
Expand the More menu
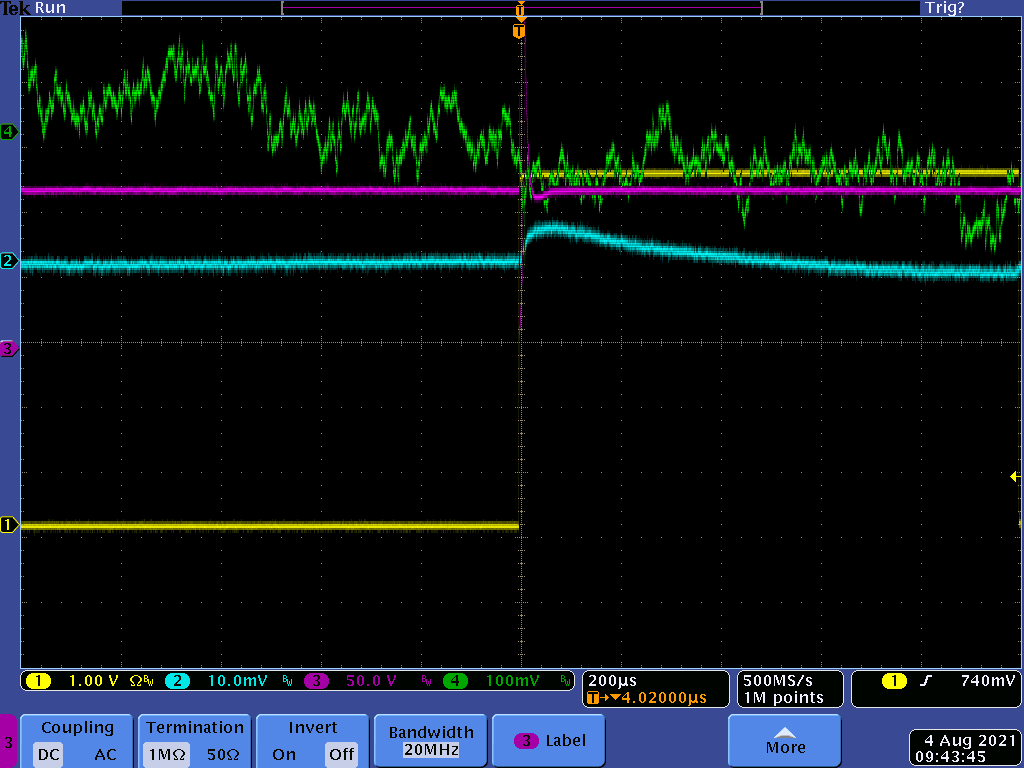click(x=785, y=740)
